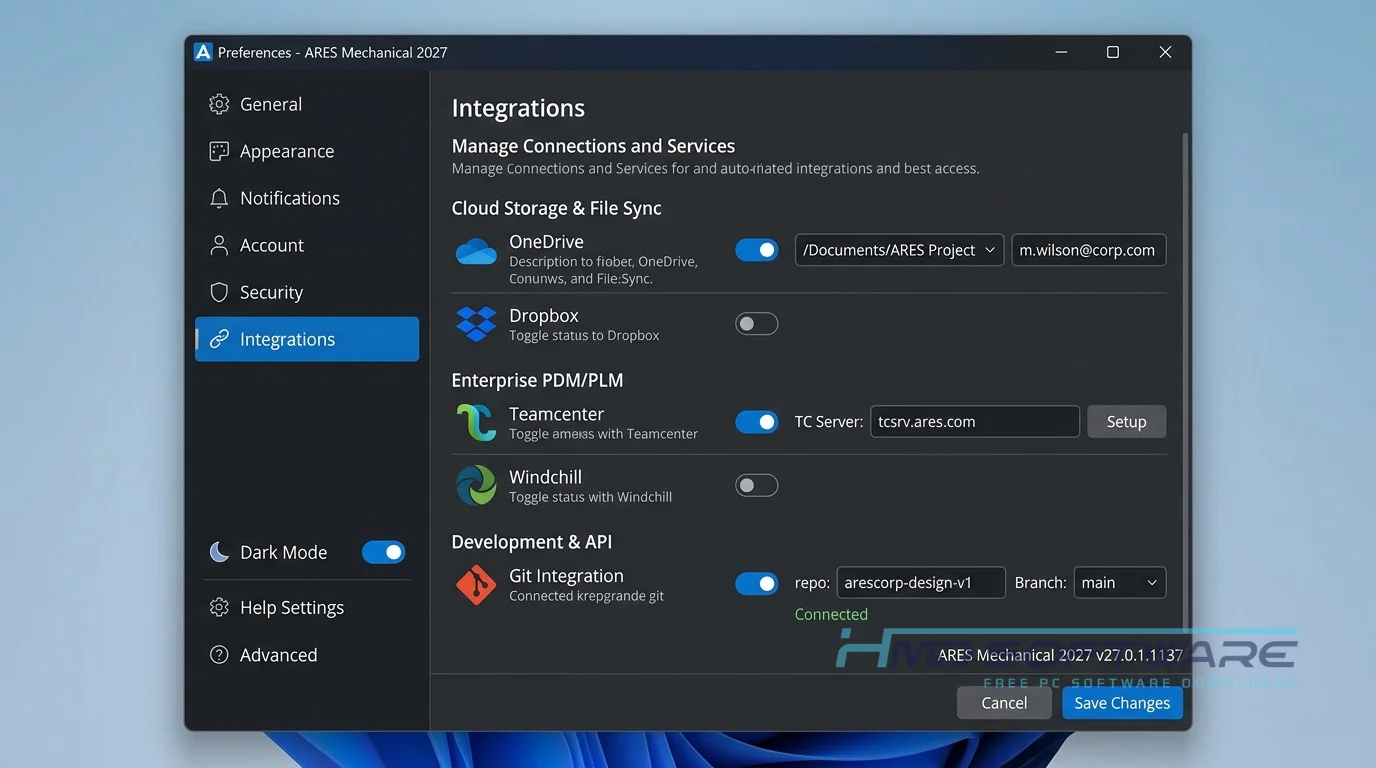Image resolution: width=1376 pixels, height=768 pixels.
Task: Open the General settings tab
Action: coord(307,104)
